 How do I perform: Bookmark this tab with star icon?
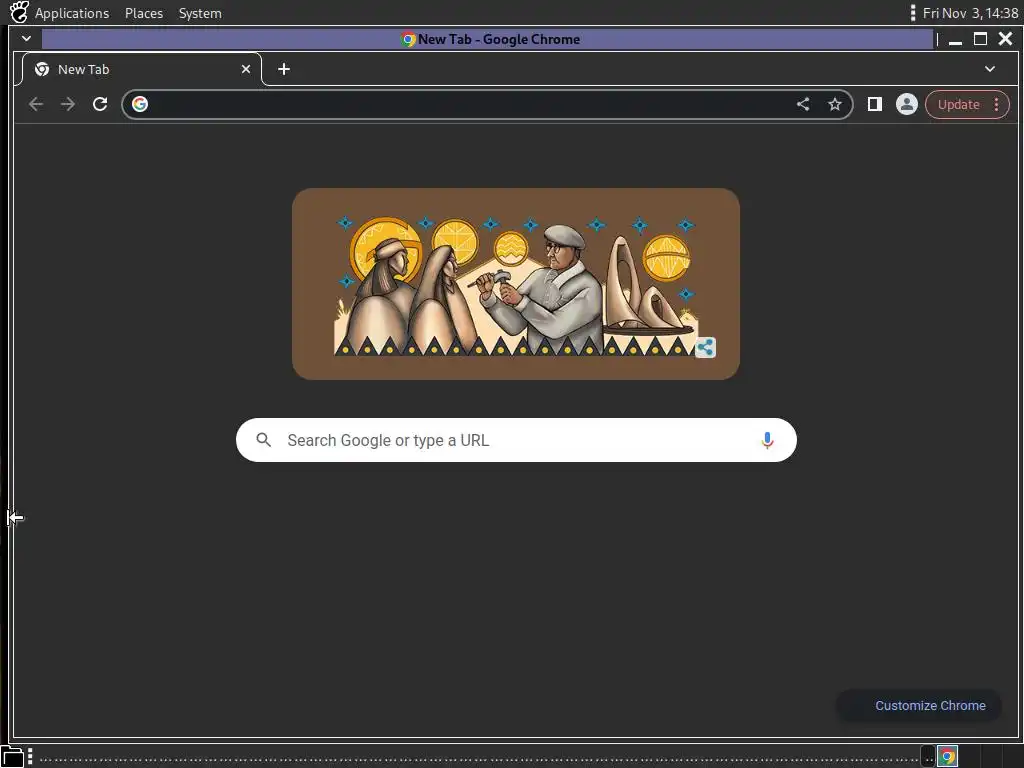tap(835, 104)
